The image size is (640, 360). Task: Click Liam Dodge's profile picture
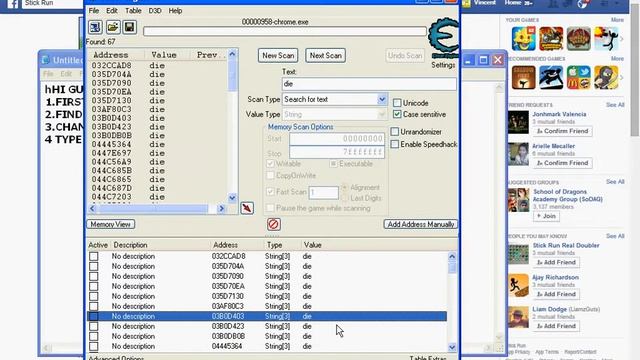[518, 317]
